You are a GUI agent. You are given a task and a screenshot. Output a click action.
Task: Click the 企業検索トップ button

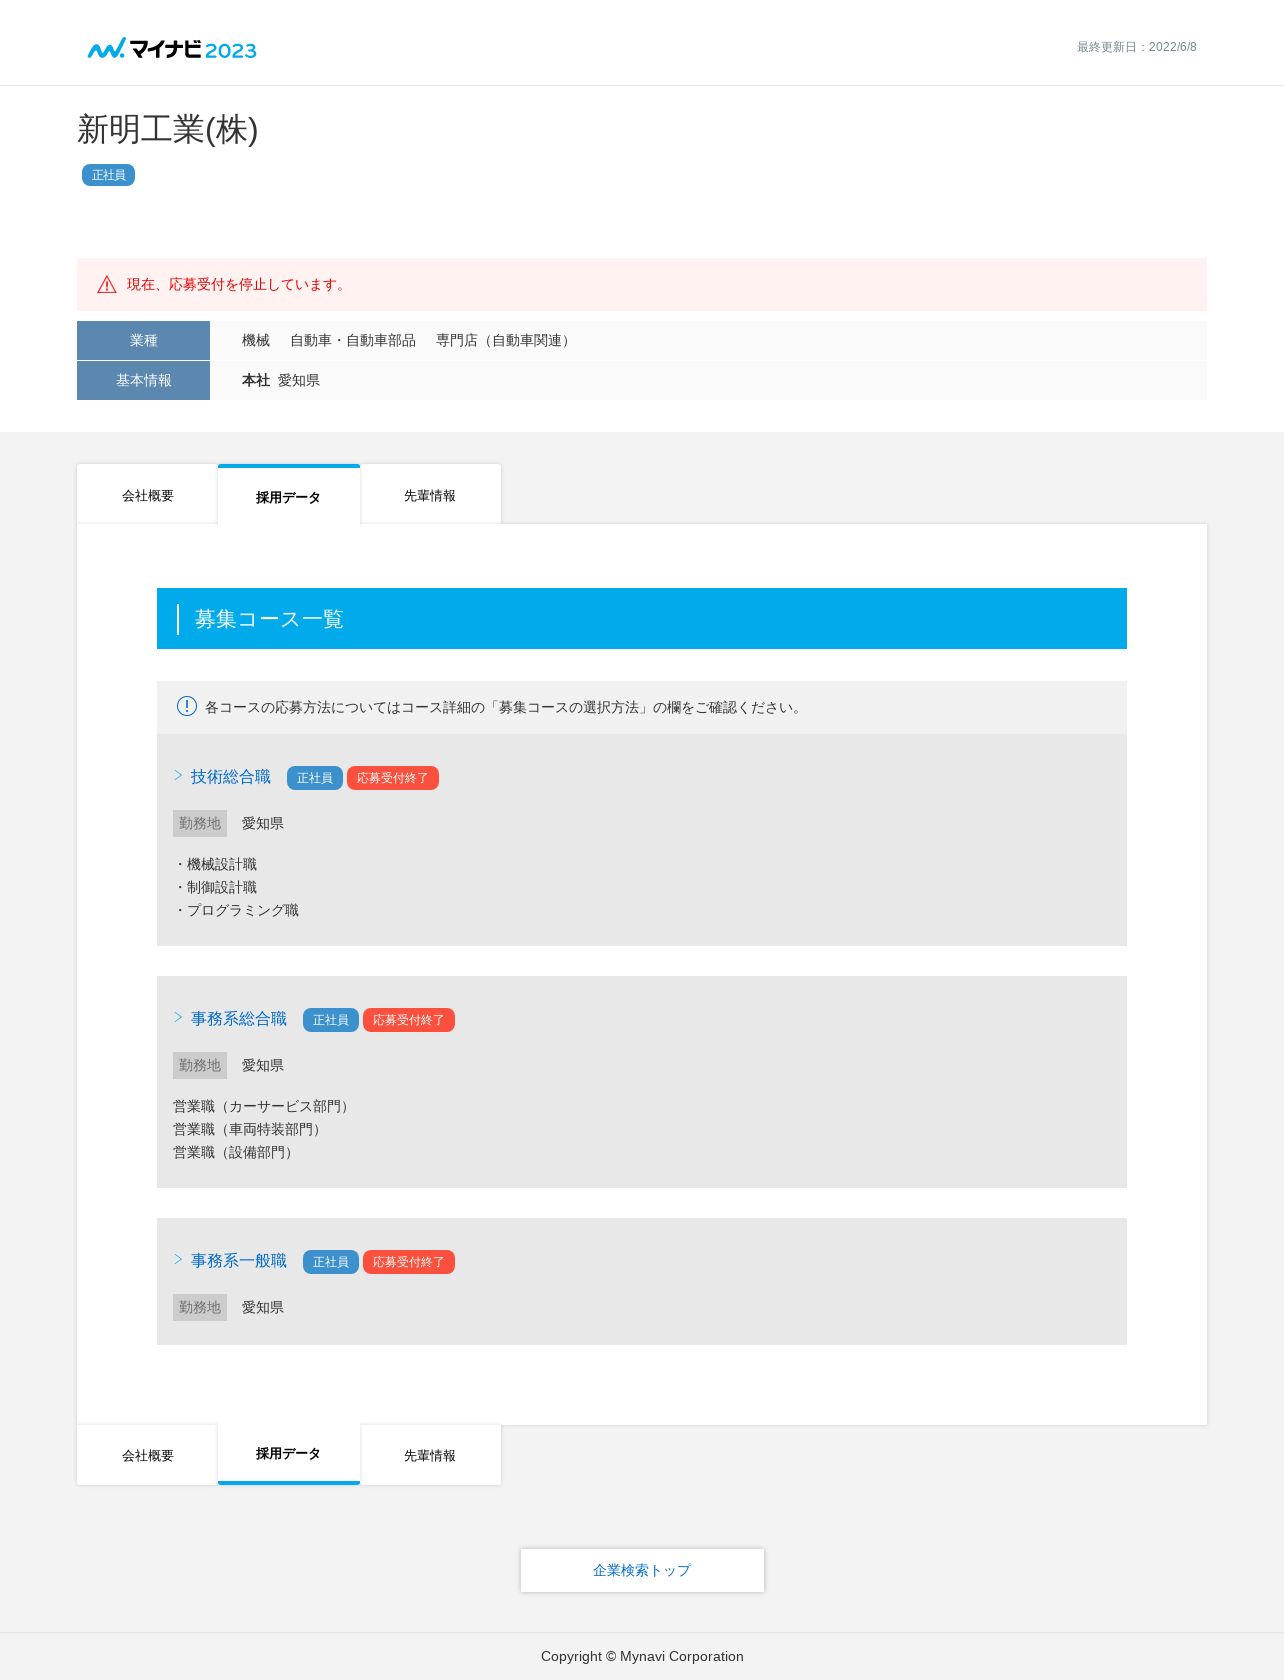[x=642, y=1570]
